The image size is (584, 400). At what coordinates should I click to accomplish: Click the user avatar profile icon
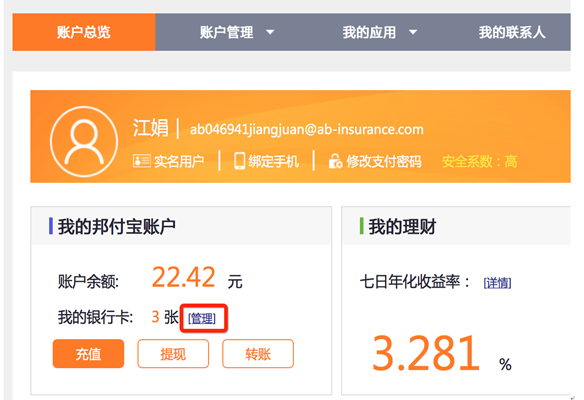coord(84,142)
